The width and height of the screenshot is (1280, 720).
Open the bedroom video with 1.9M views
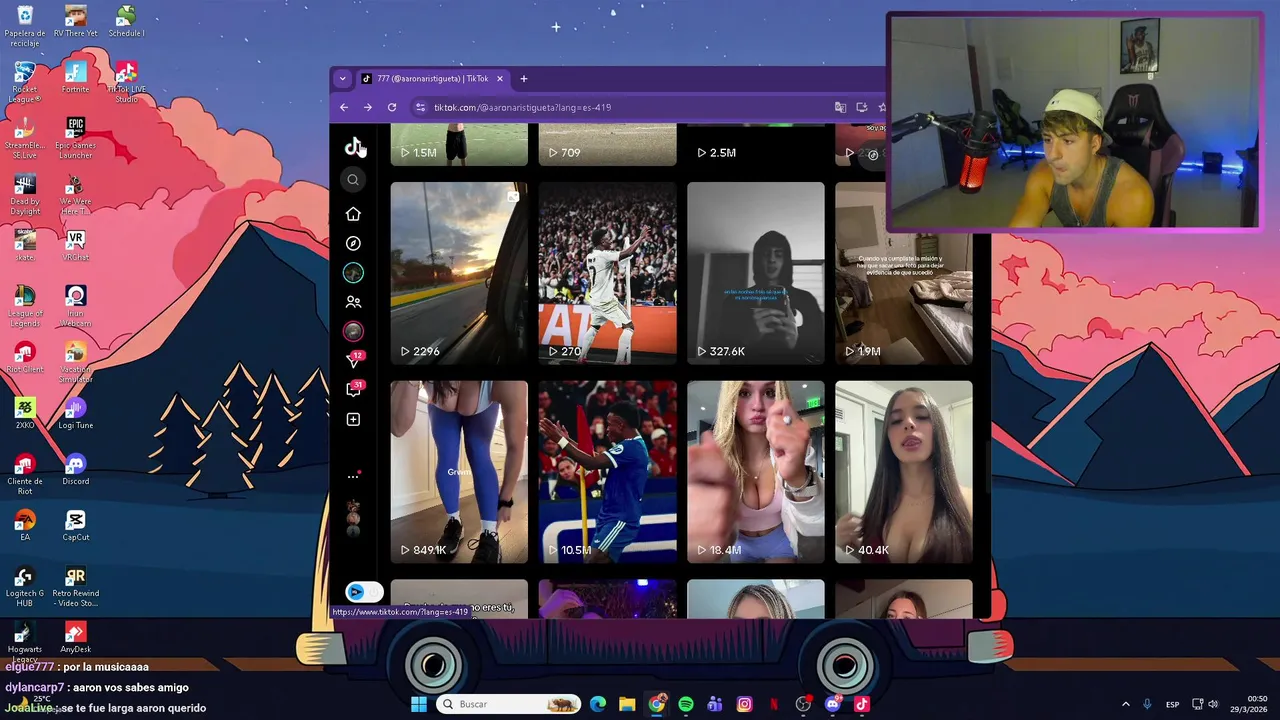click(x=903, y=273)
